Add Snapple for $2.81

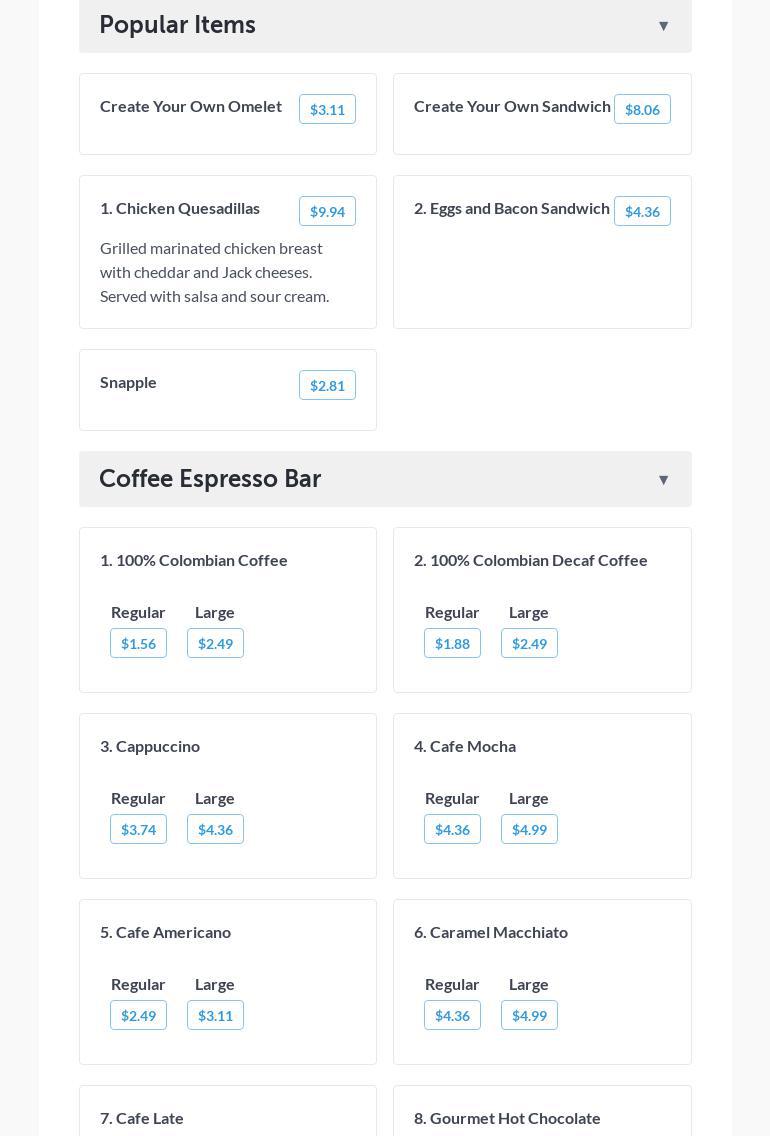[327, 386]
